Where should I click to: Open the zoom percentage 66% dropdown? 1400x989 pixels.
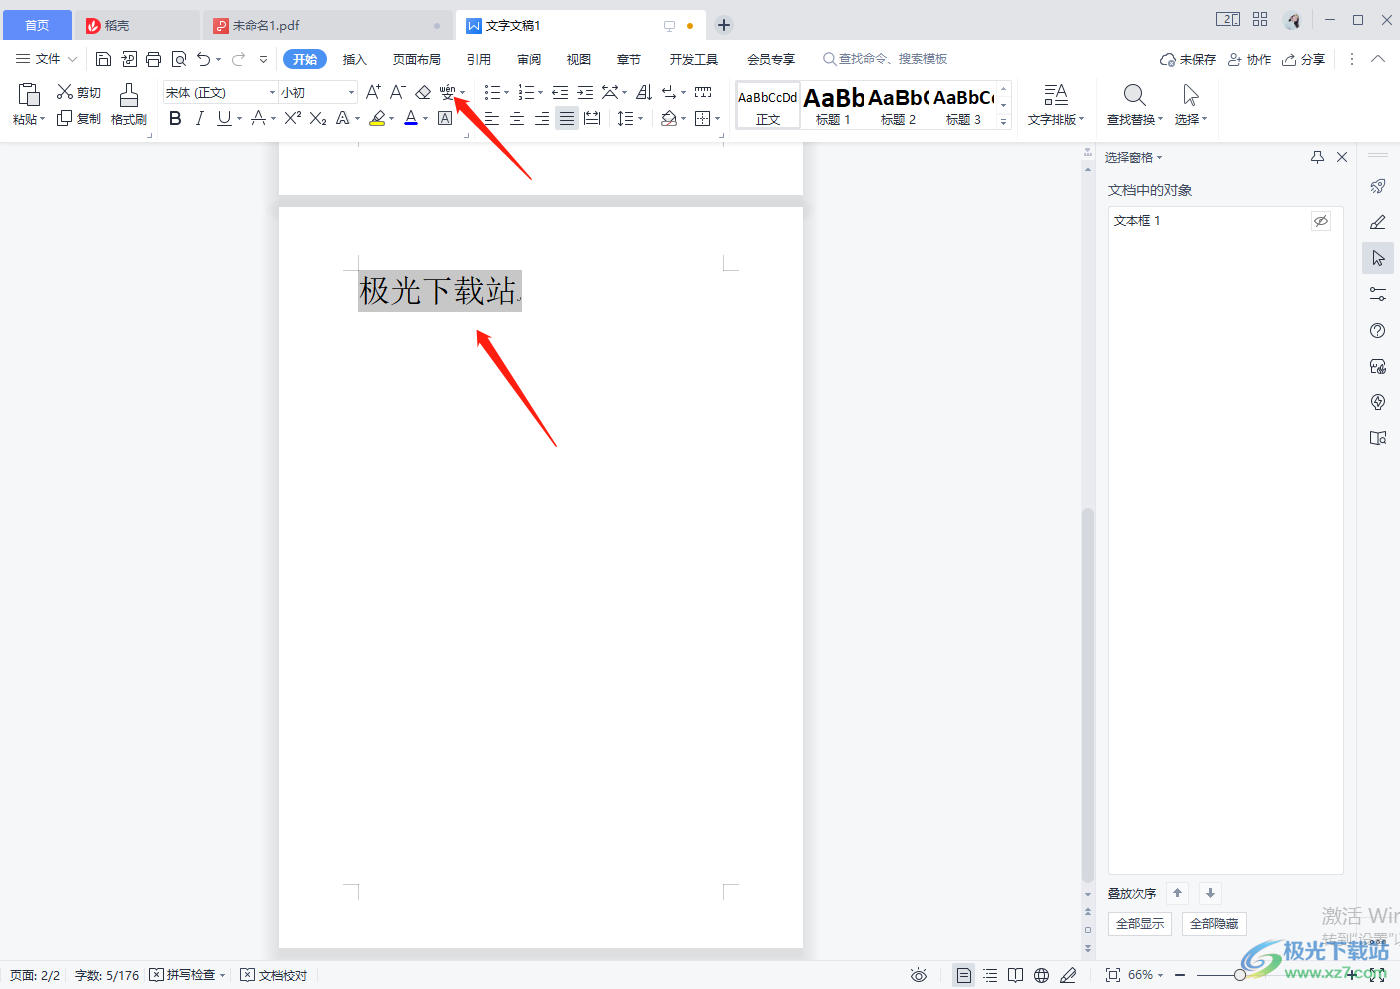[x=1146, y=975]
